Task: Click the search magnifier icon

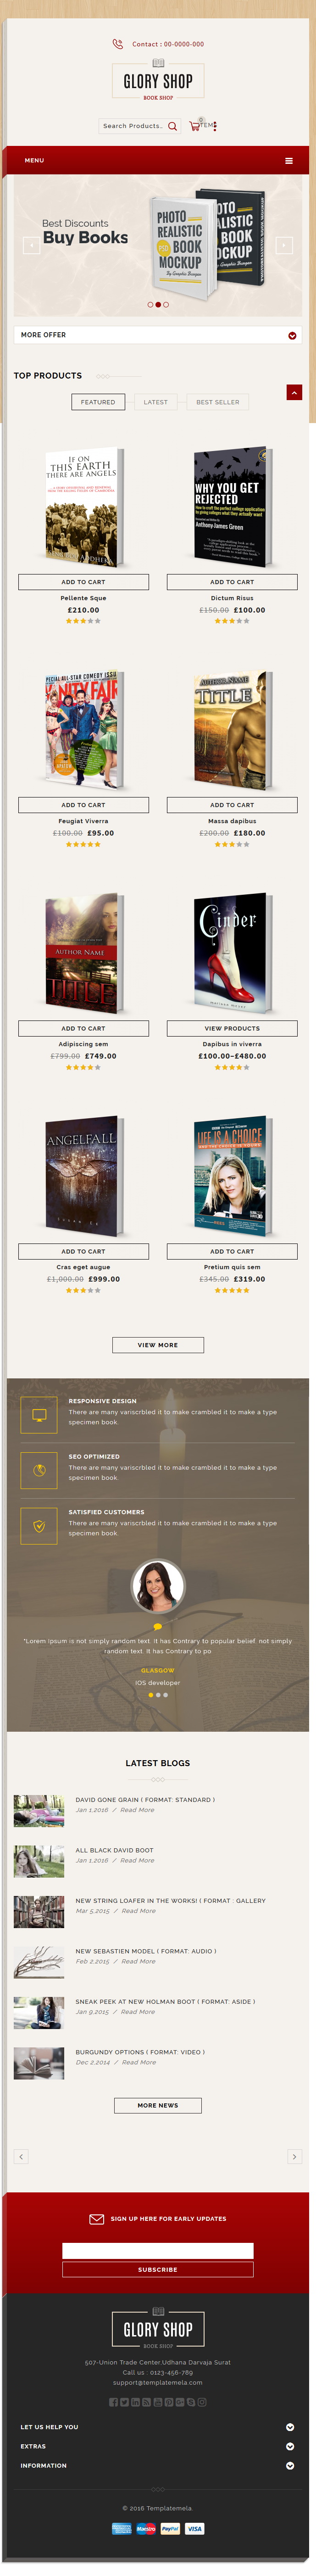Action: [172, 126]
